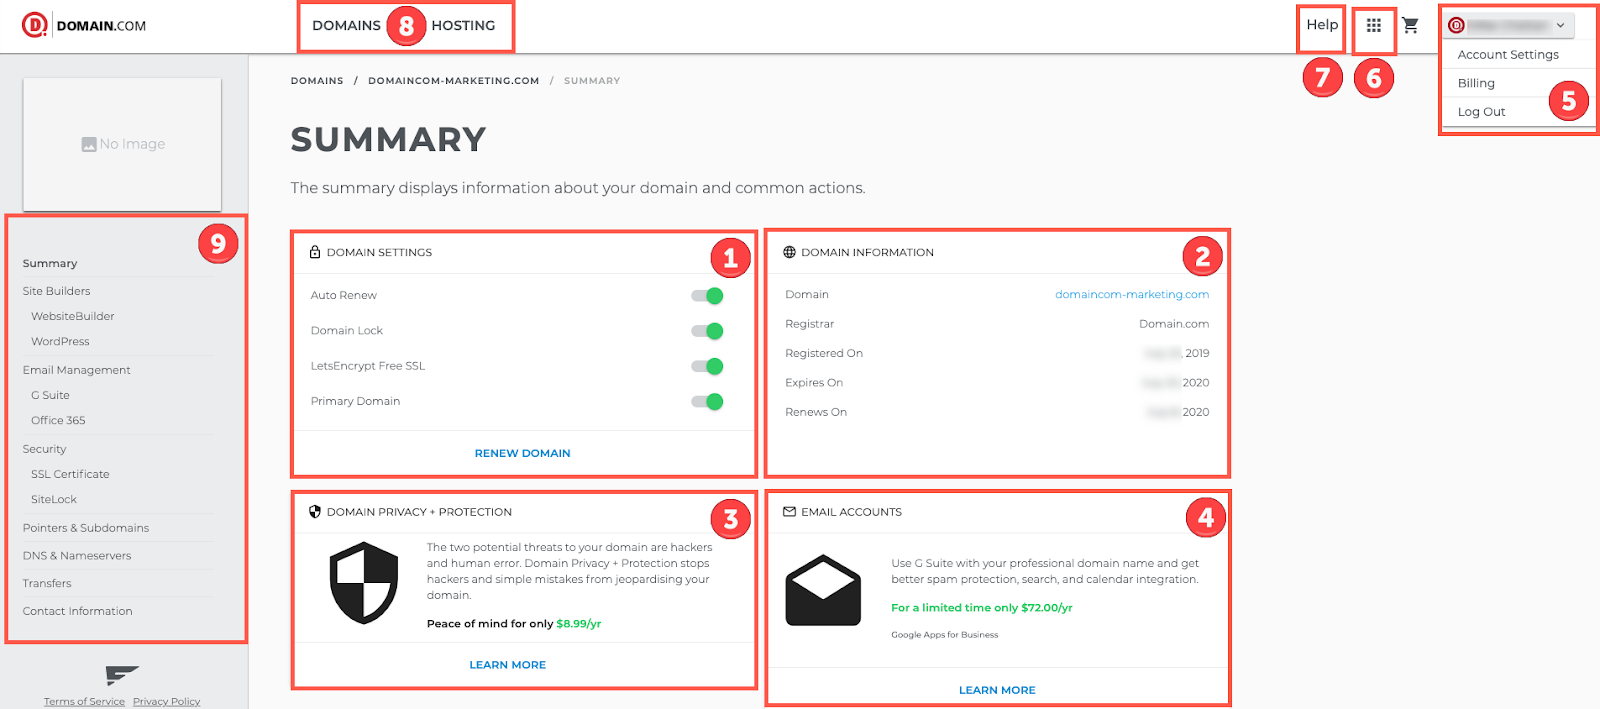Open Pointers & Subdomains in sidebar

(85, 528)
